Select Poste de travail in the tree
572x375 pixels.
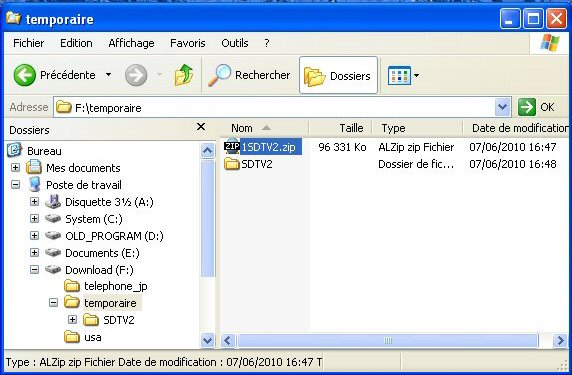point(84,185)
